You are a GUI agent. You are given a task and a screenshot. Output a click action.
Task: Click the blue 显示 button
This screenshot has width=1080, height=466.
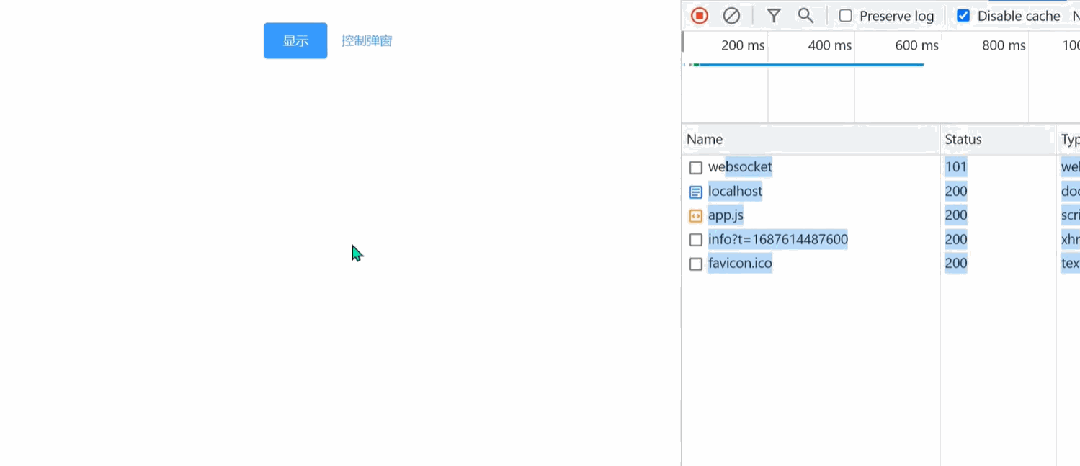click(x=295, y=41)
